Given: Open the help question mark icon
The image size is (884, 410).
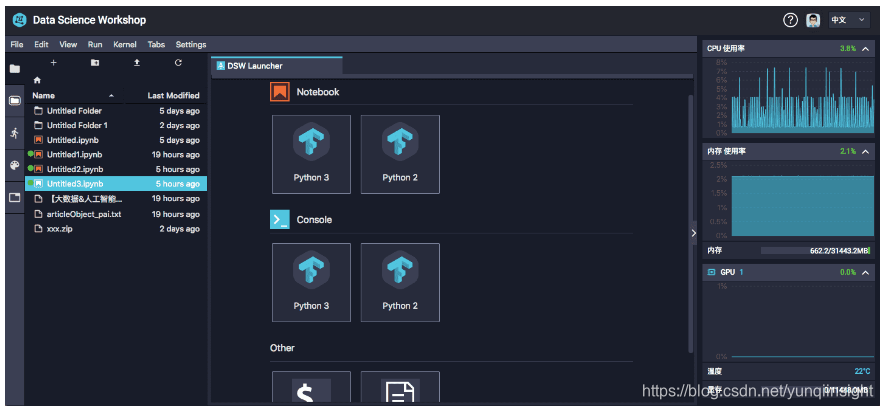Looking at the screenshot, I should 790,20.
